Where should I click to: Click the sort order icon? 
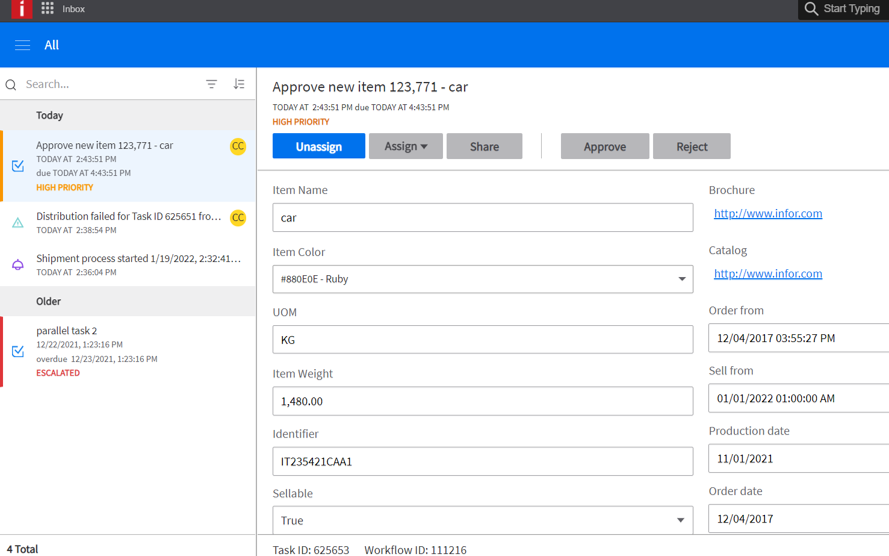(x=239, y=84)
